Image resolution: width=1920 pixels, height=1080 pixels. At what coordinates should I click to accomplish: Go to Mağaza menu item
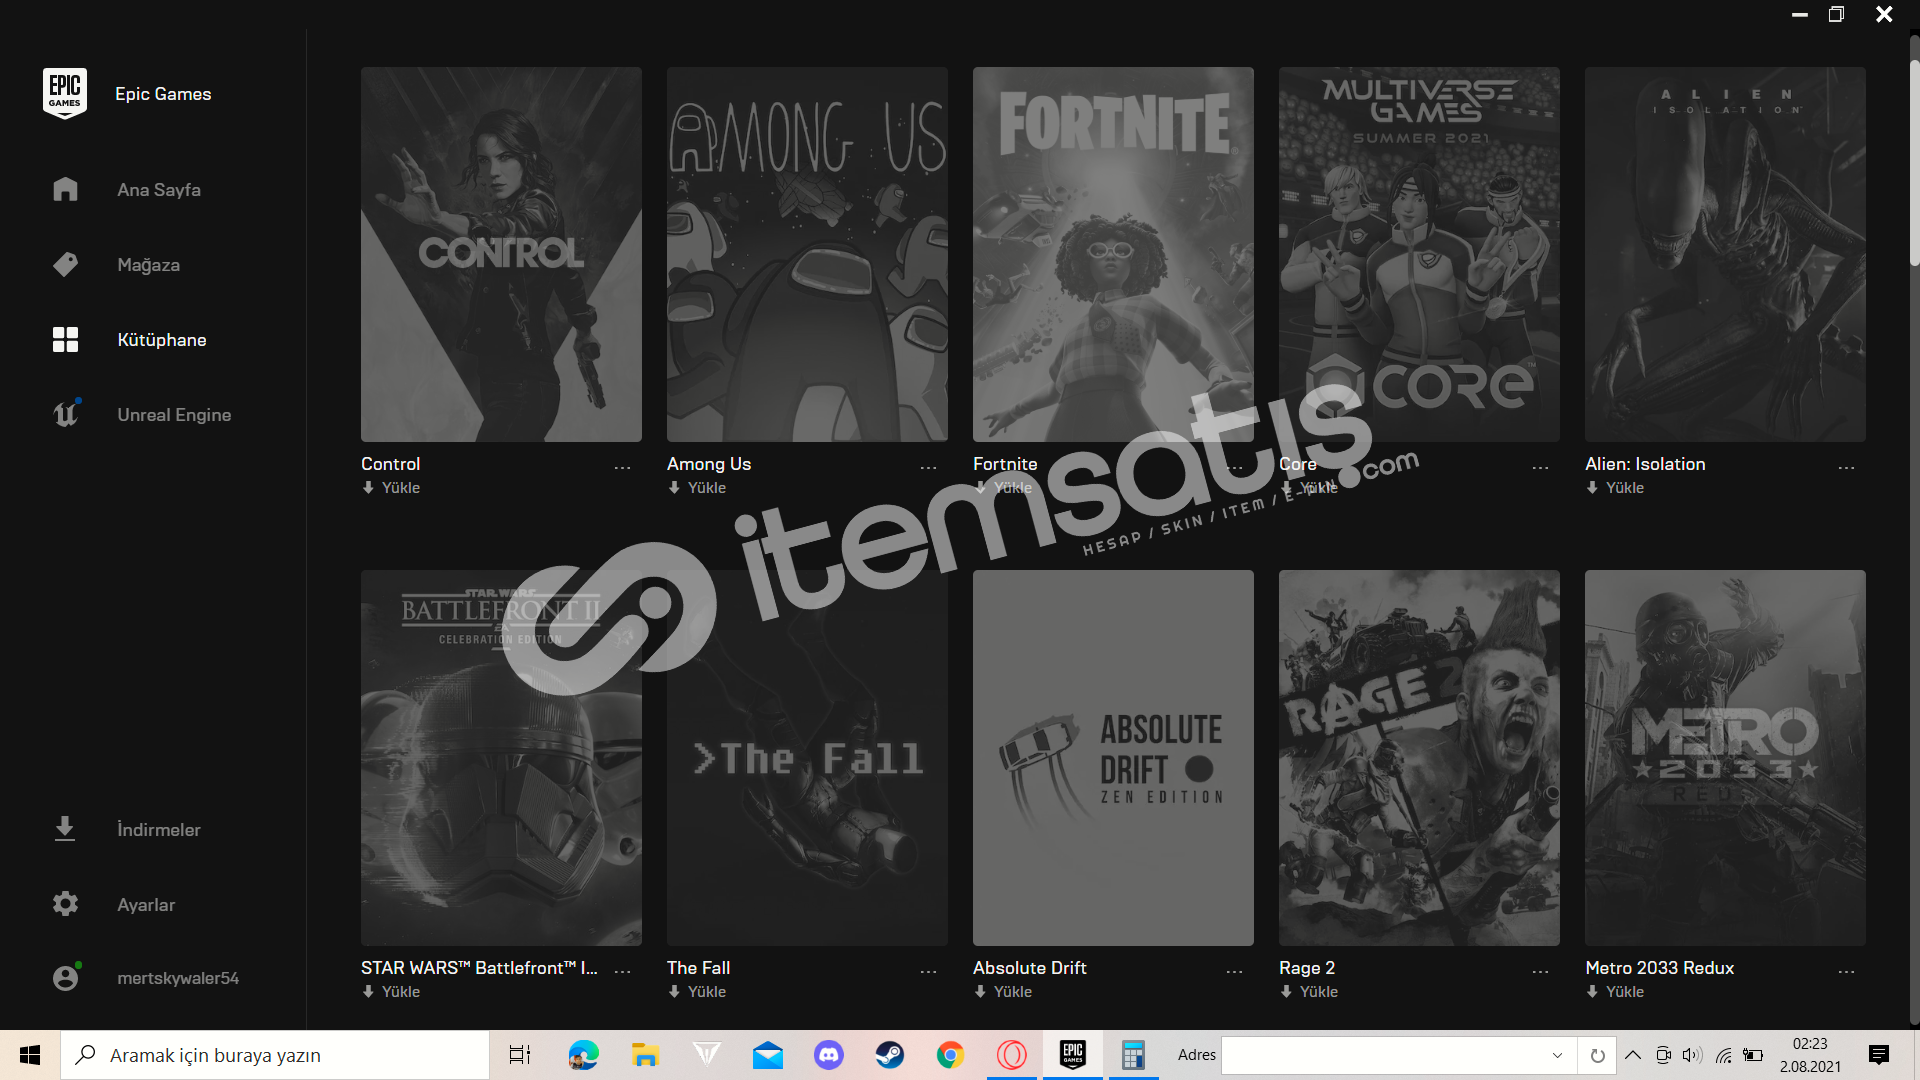148,265
